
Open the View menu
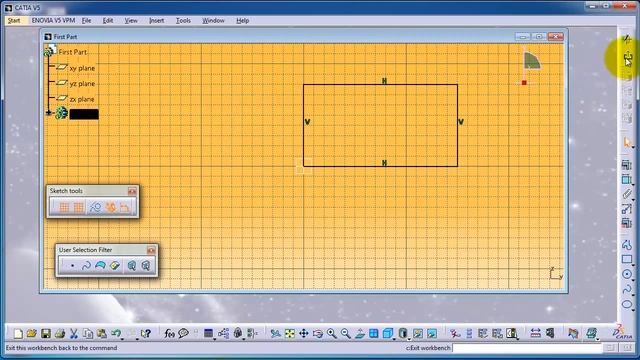pos(131,20)
